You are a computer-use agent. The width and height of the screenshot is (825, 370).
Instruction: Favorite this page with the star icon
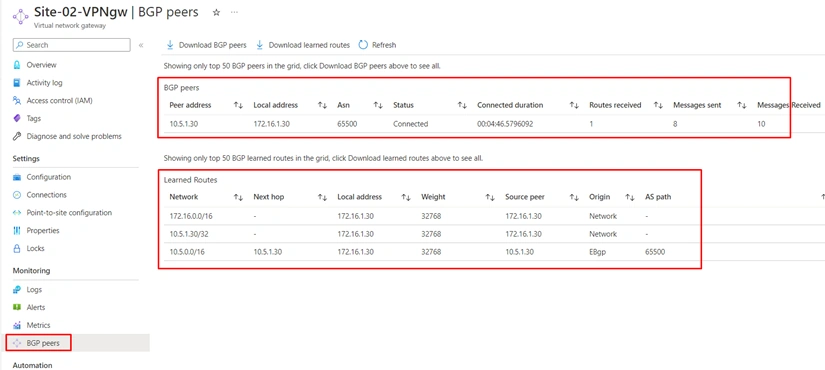click(216, 13)
